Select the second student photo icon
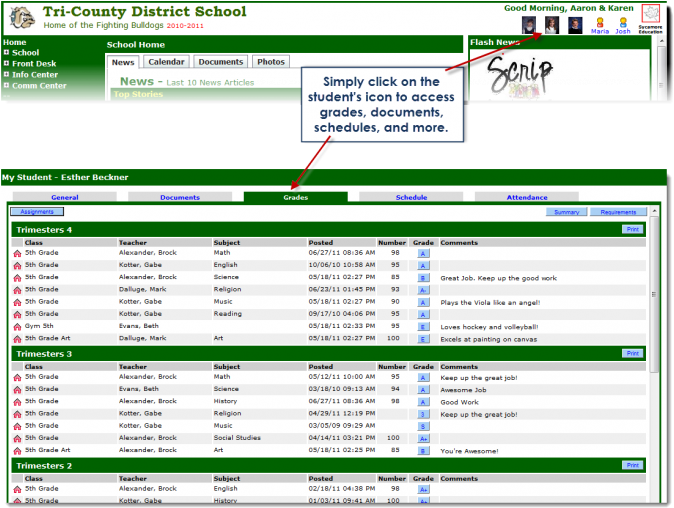The height and width of the screenshot is (508, 674). [x=552, y=25]
